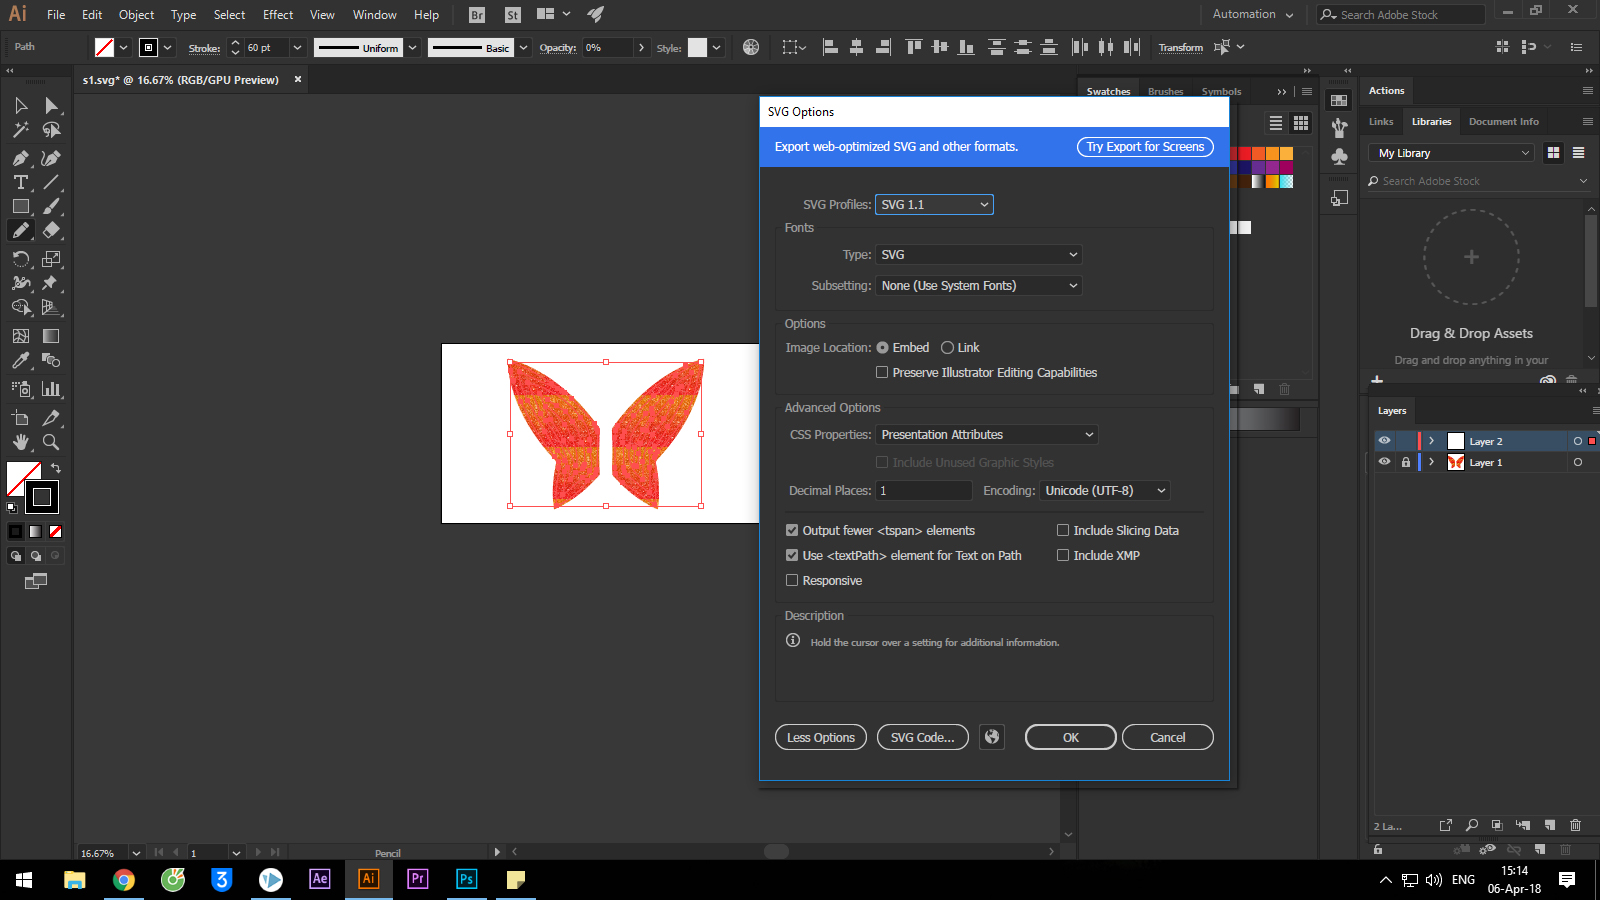This screenshot has width=1600, height=900.
Task: Open the Transform panel link
Action: pyautogui.click(x=1181, y=47)
